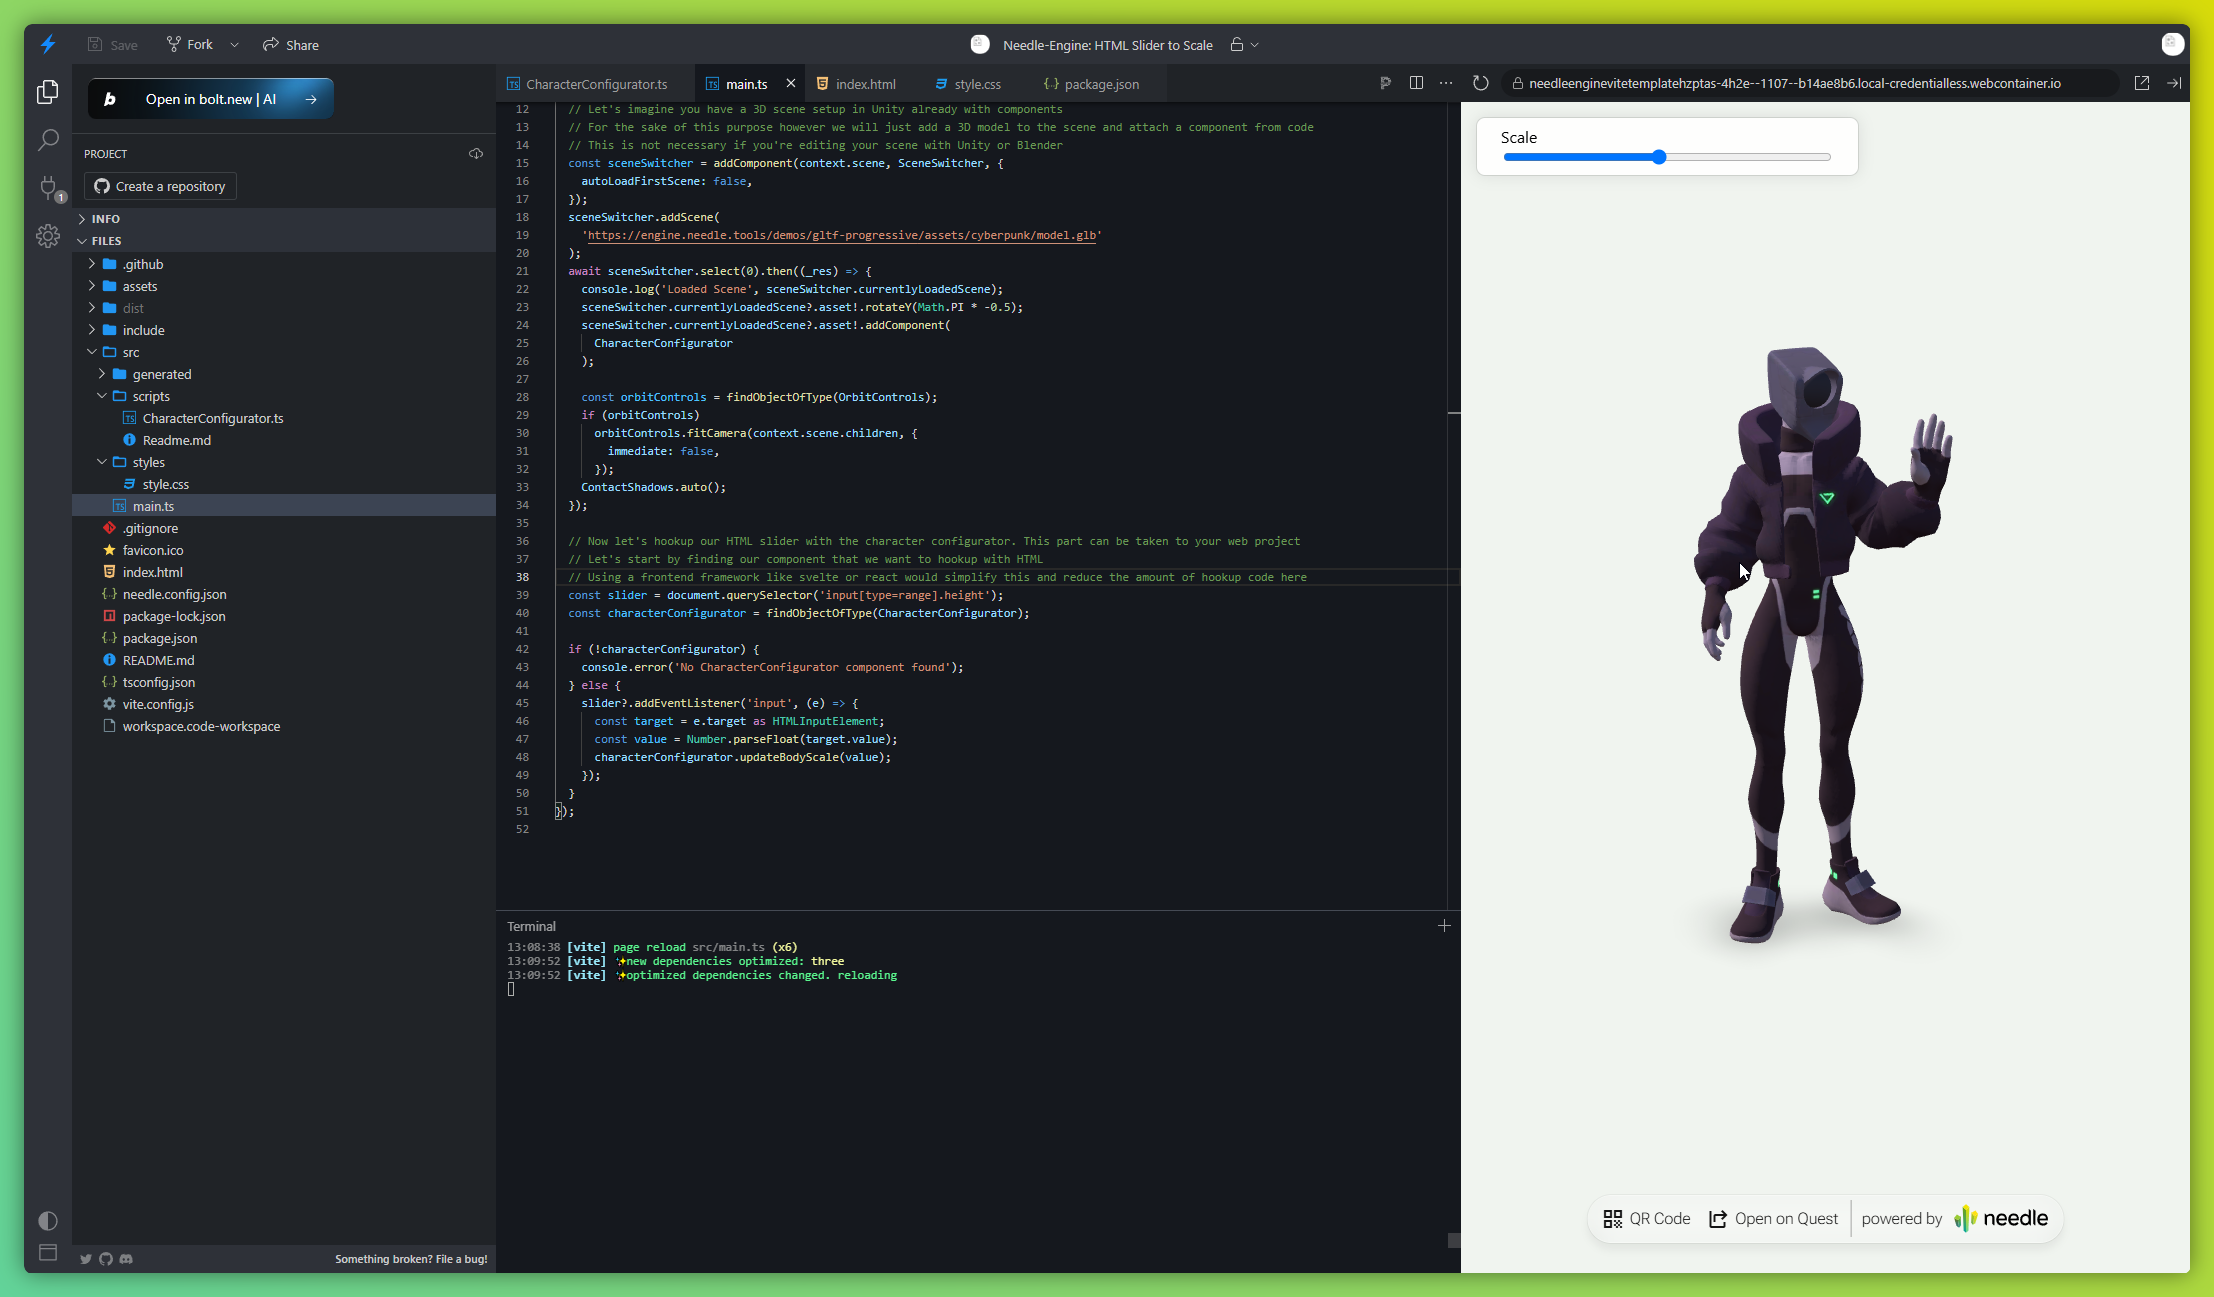Screen dimensions: 2214x1297
Task: Switch to the index.html tab
Action: (865, 84)
